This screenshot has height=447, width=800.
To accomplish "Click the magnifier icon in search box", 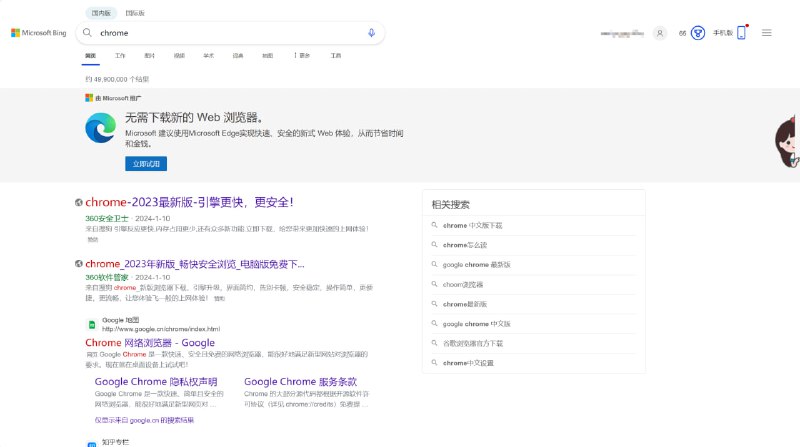I will point(87,33).
